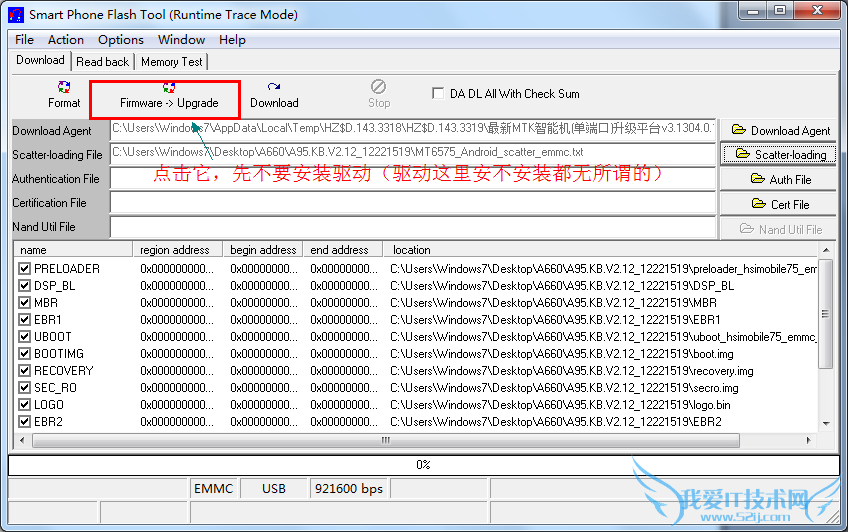848x532 pixels.
Task: Click the USB status bar entry
Action: tap(274, 489)
